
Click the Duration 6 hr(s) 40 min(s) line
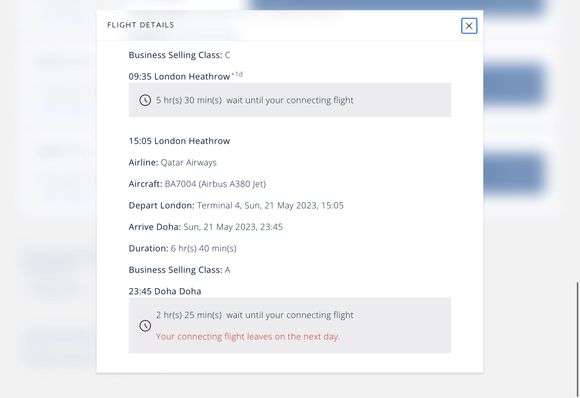(x=182, y=248)
